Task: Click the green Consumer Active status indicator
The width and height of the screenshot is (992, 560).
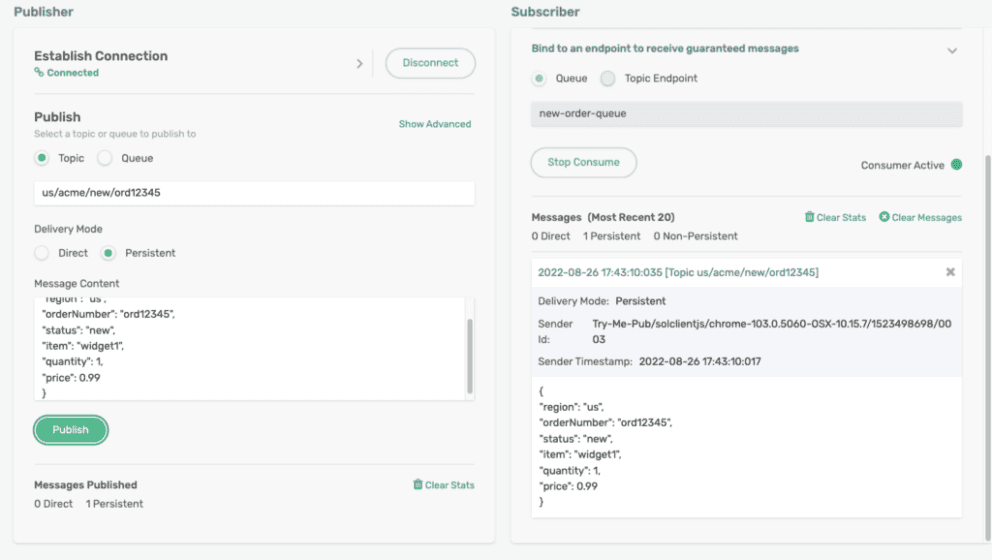Action: pos(956,165)
